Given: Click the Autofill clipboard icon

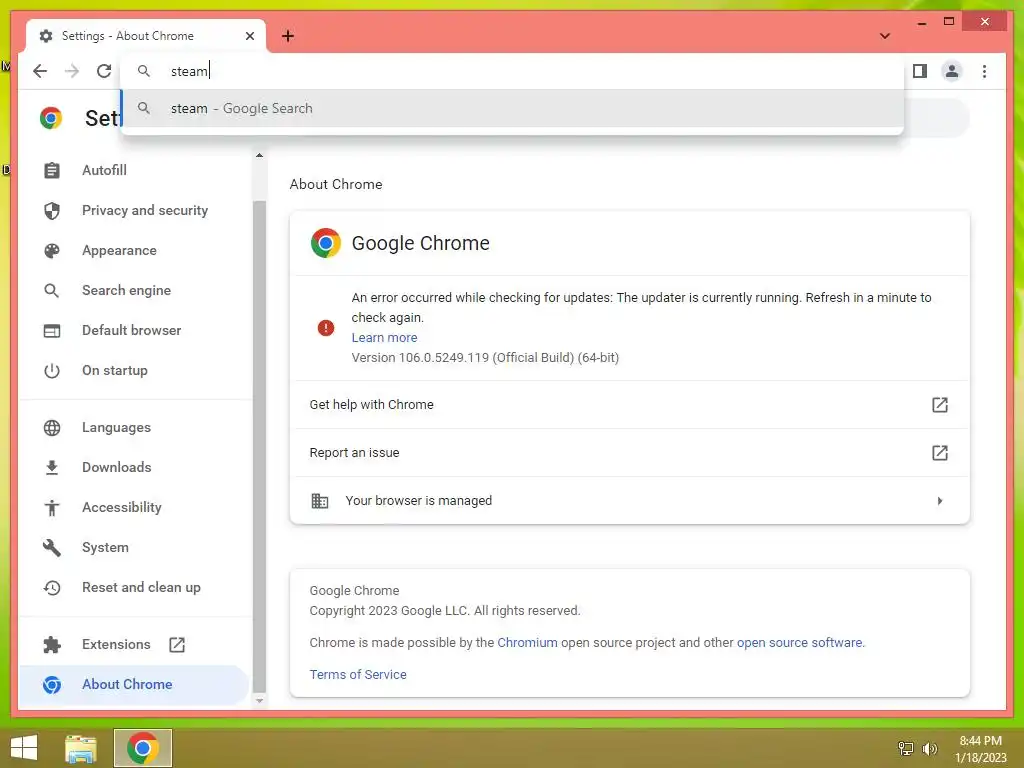Looking at the screenshot, I should coord(52,170).
